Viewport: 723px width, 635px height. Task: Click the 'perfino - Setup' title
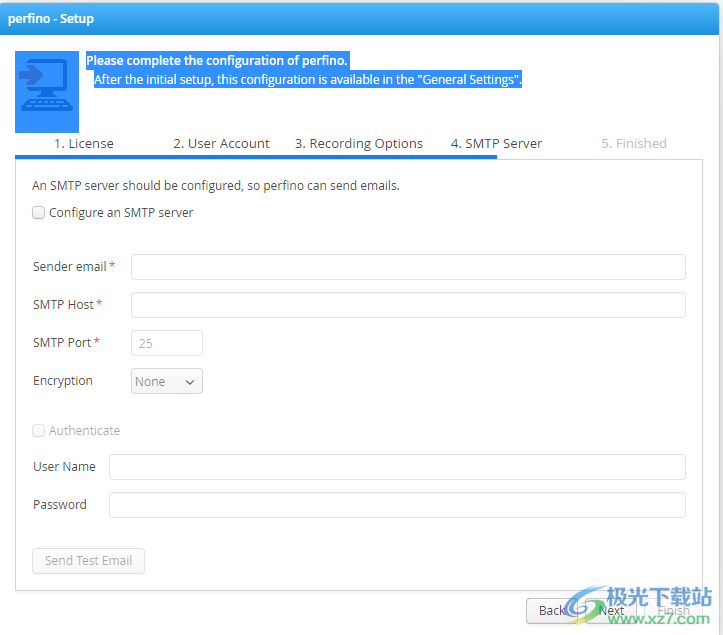[51, 18]
